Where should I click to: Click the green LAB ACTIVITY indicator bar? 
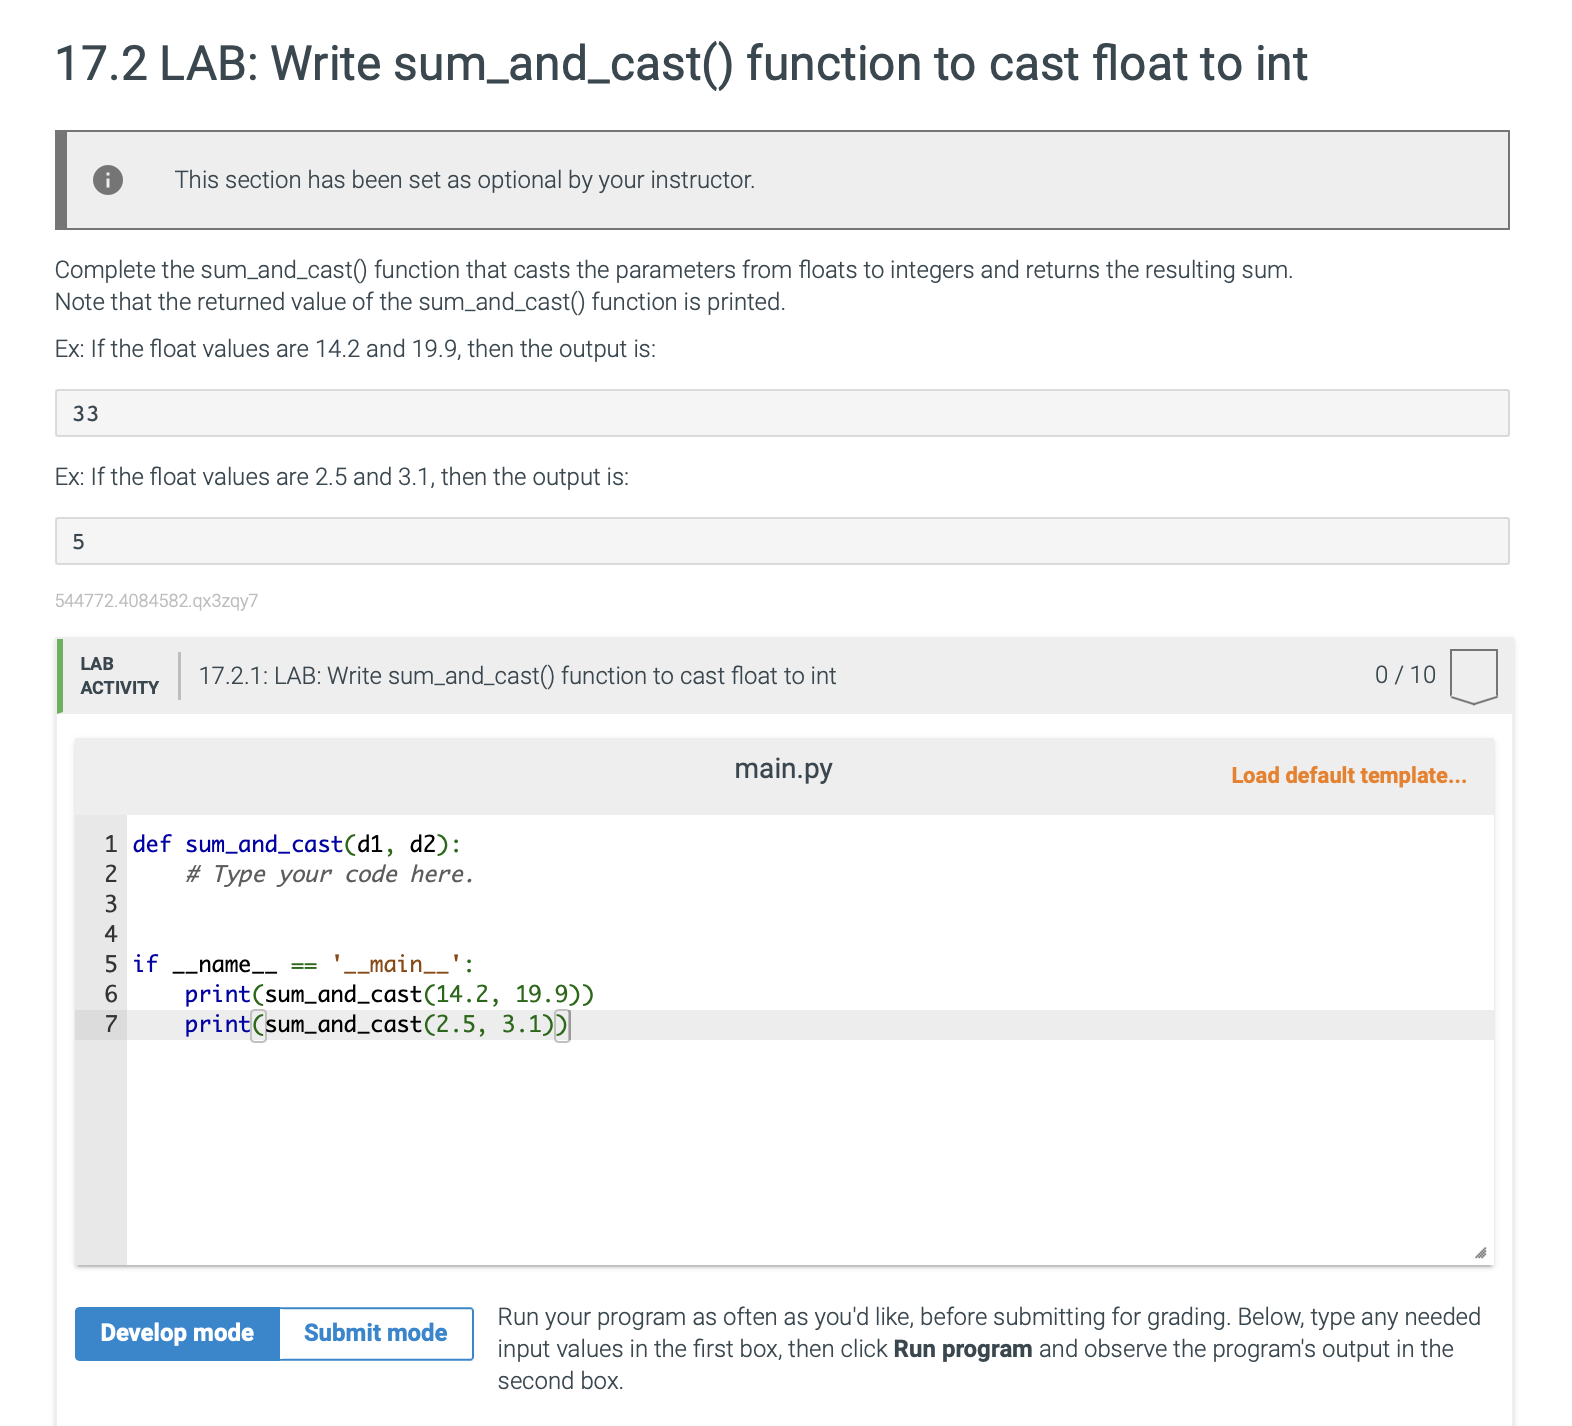tap(60, 676)
